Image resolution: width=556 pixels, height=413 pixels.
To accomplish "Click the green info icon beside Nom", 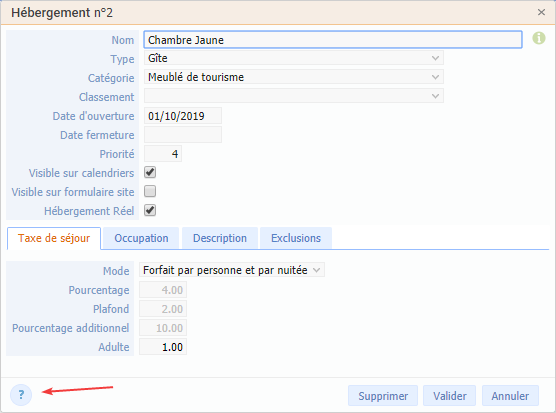I will click(539, 38).
